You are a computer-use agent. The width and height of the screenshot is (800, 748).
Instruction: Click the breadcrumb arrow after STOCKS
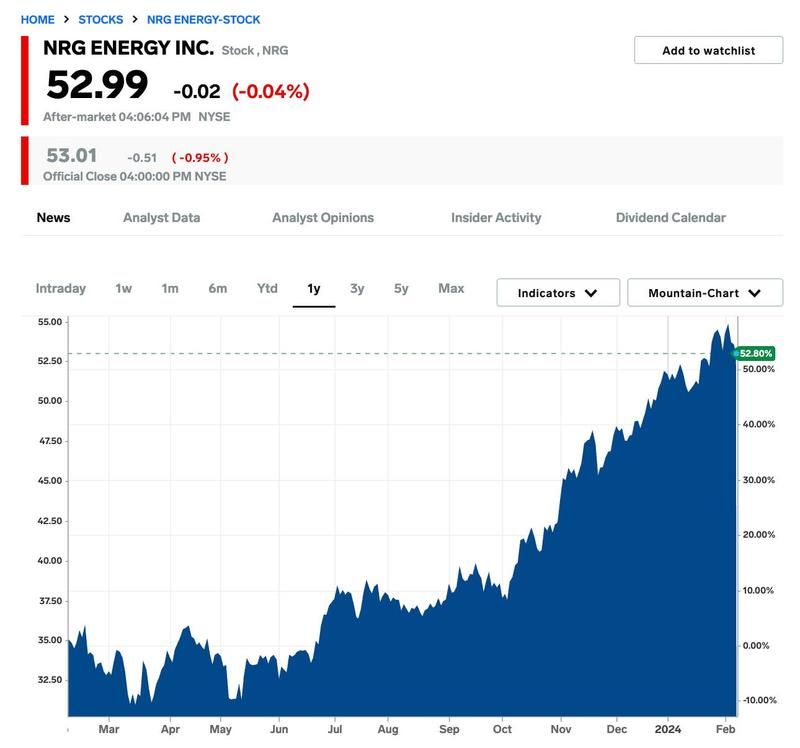(x=135, y=19)
